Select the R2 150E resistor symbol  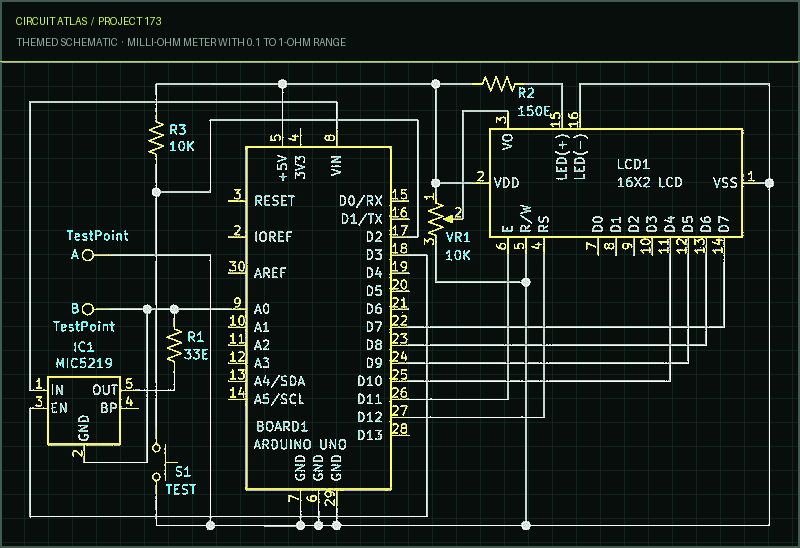[x=498, y=84]
